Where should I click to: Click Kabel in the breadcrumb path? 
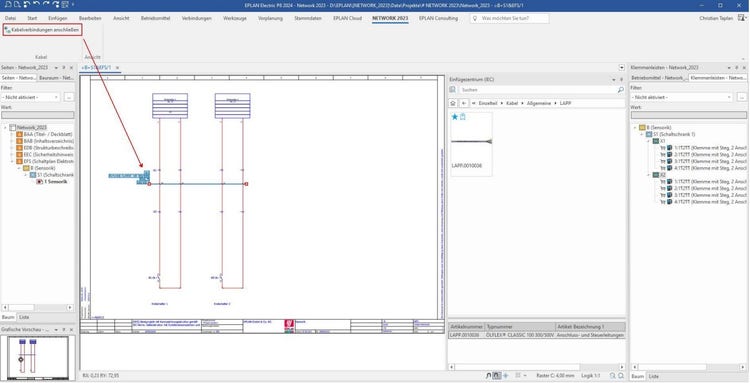(512, 103)
